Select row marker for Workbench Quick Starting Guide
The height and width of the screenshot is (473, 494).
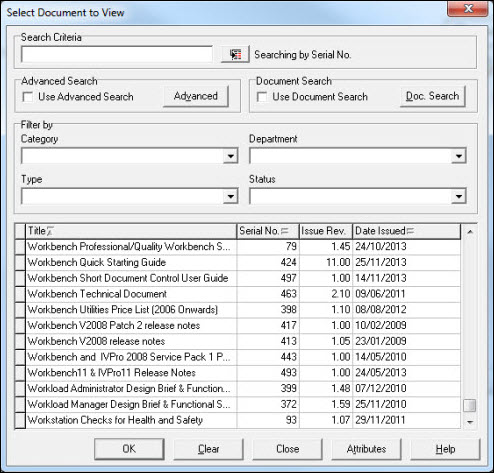click(20, 262)
